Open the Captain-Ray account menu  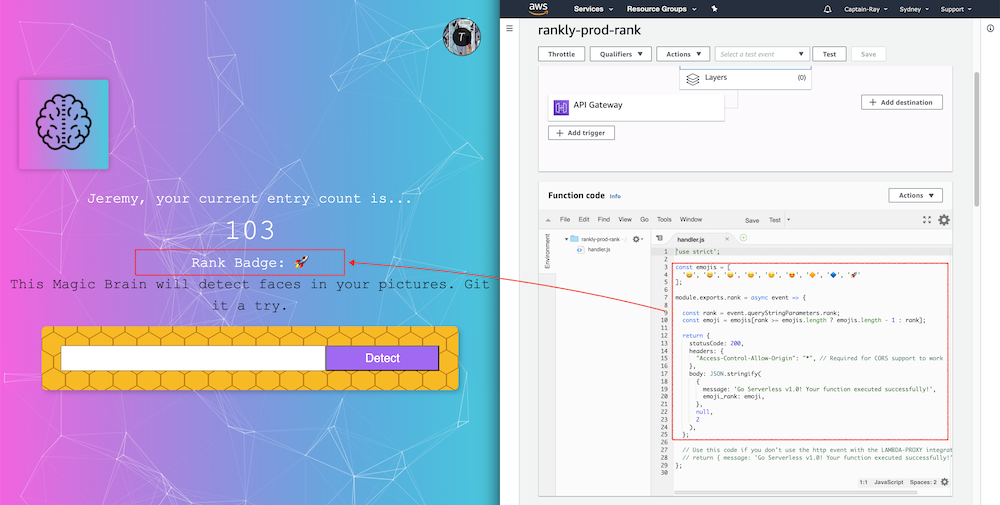coord(865,9)
